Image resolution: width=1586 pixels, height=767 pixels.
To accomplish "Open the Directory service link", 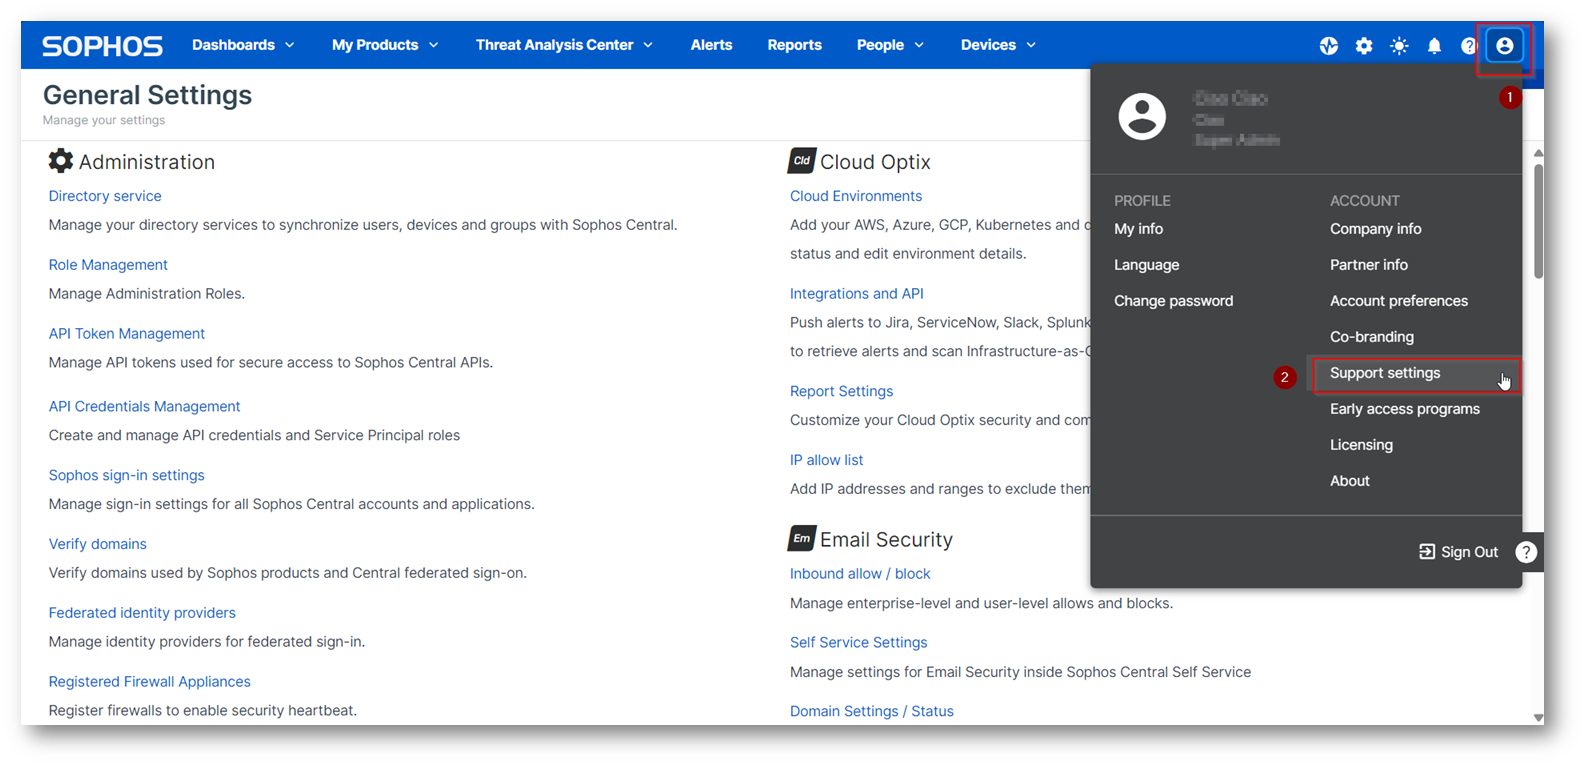I will coord(105,196).
